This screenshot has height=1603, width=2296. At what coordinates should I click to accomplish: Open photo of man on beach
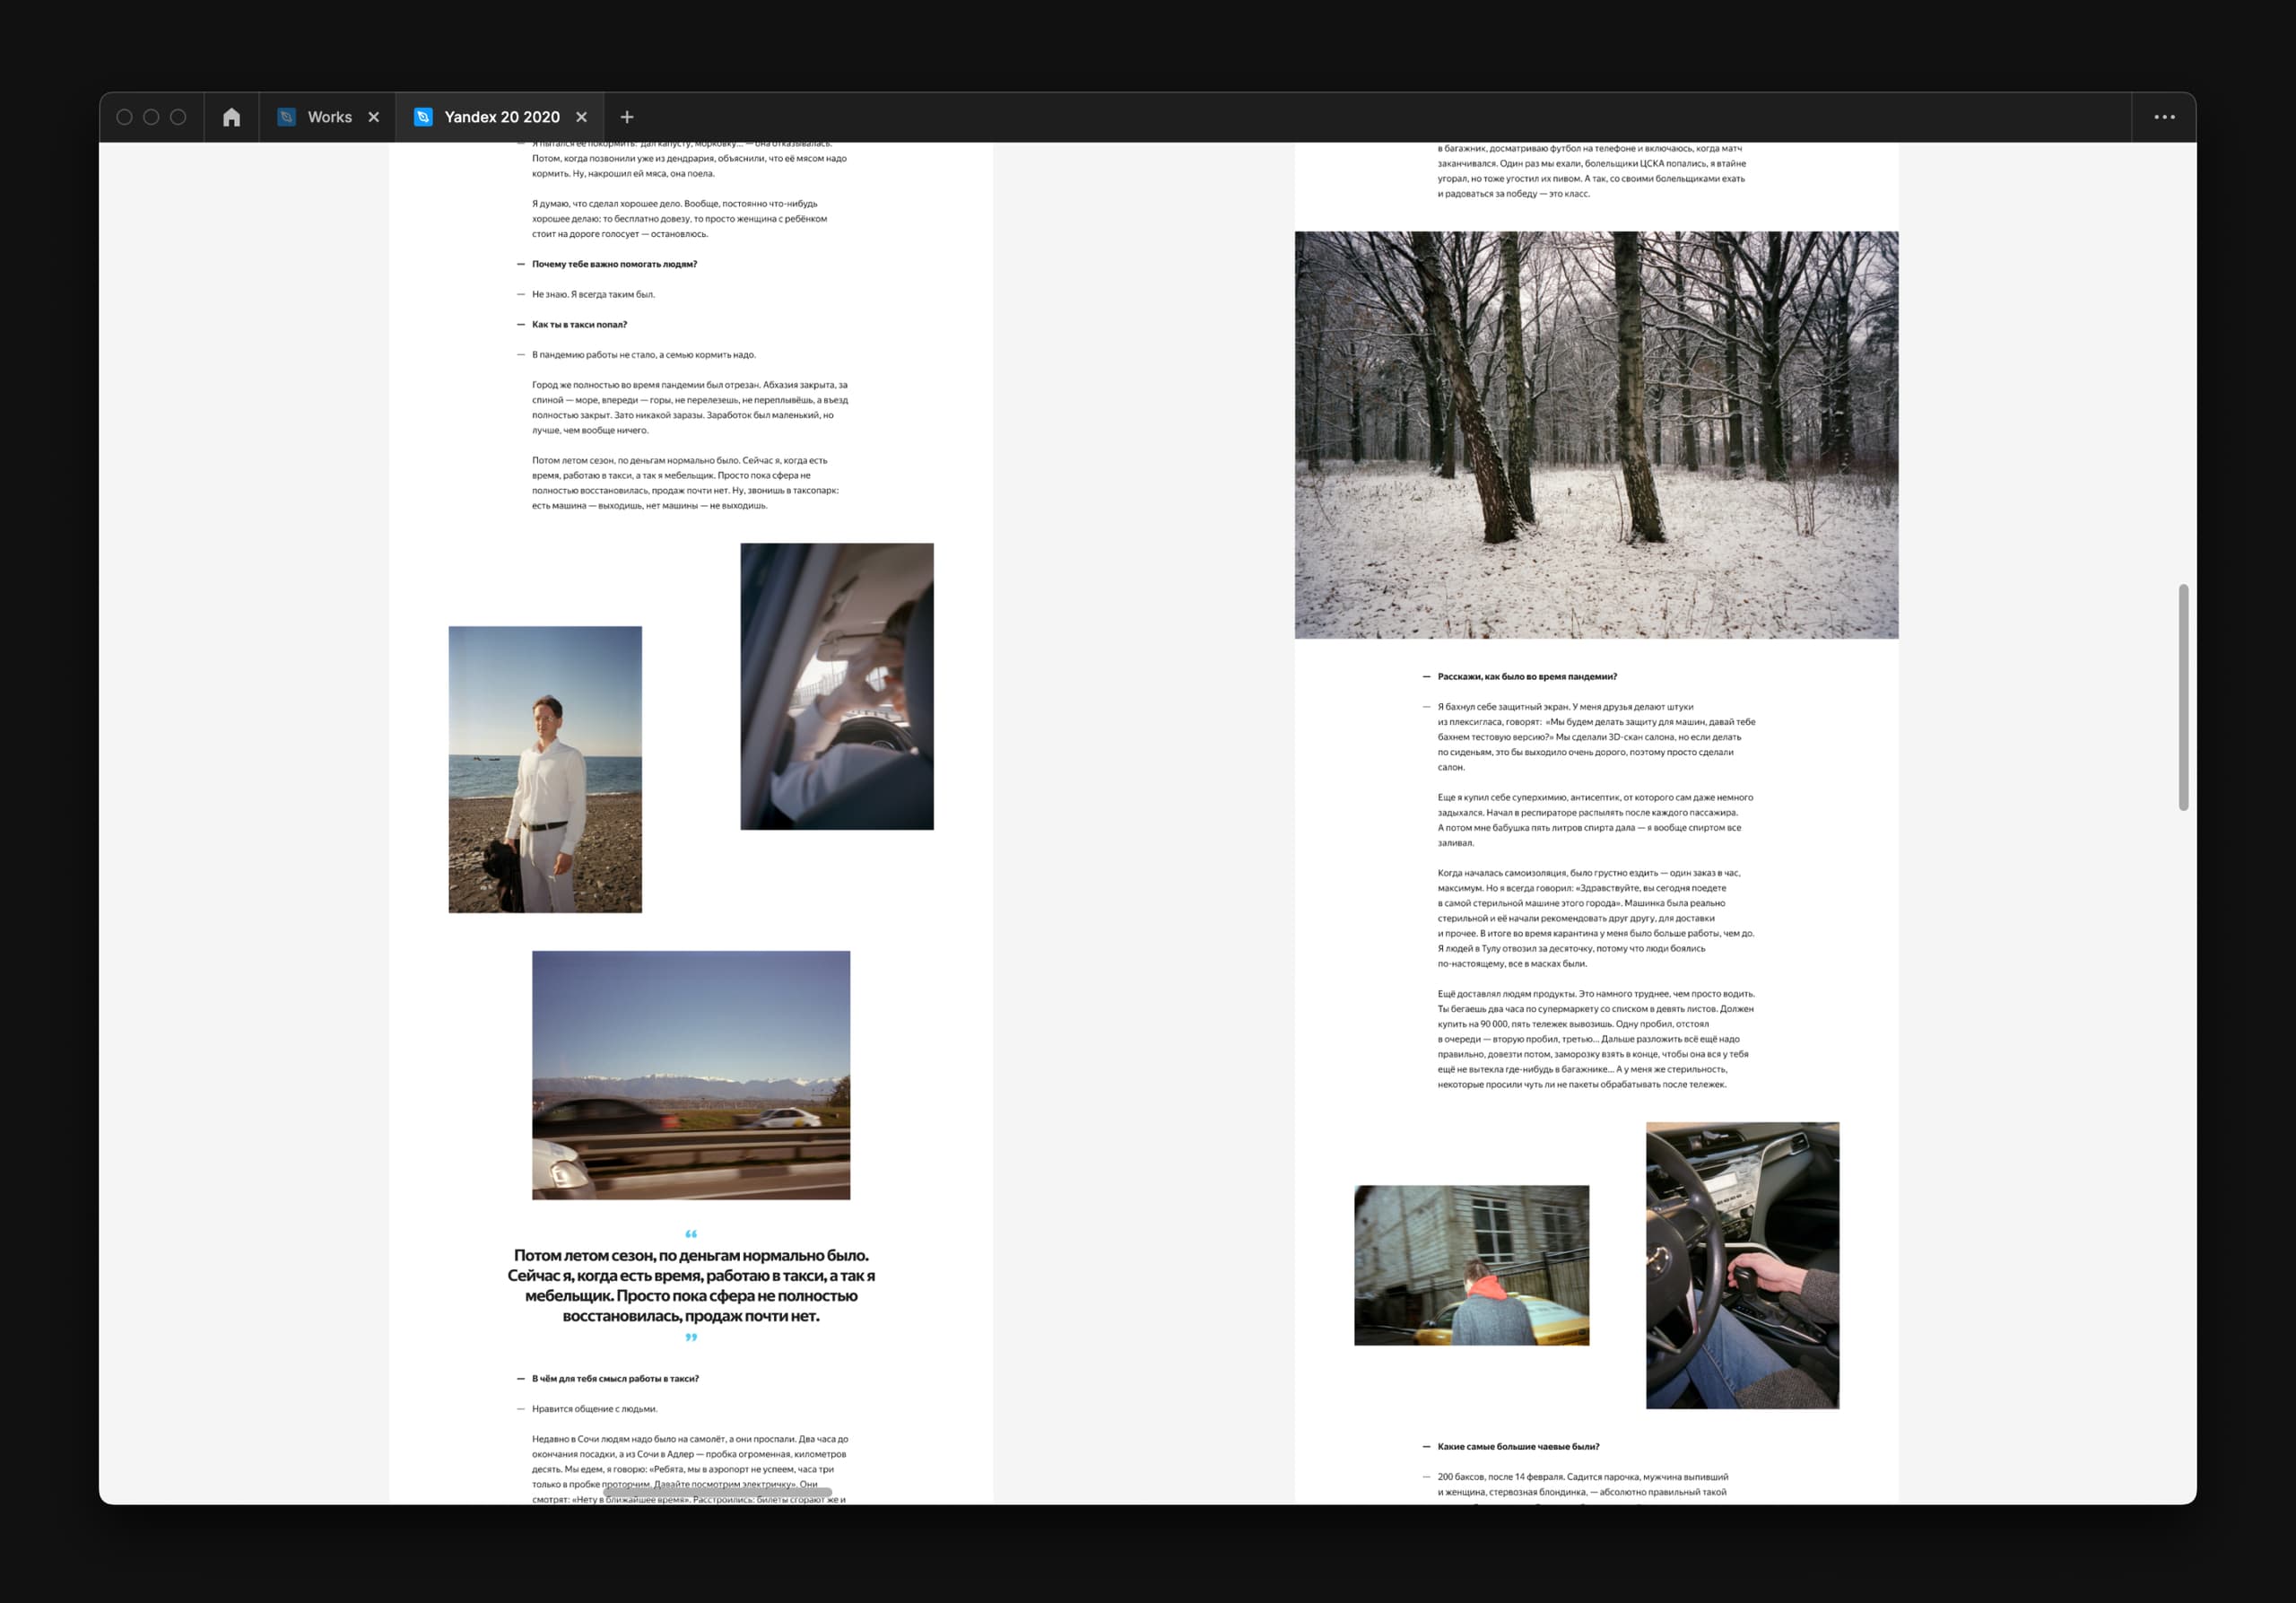[x=545, y=769]
